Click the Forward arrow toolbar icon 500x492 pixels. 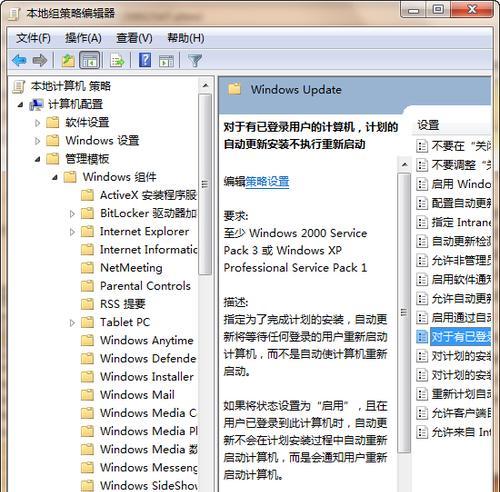click(40, 61)
